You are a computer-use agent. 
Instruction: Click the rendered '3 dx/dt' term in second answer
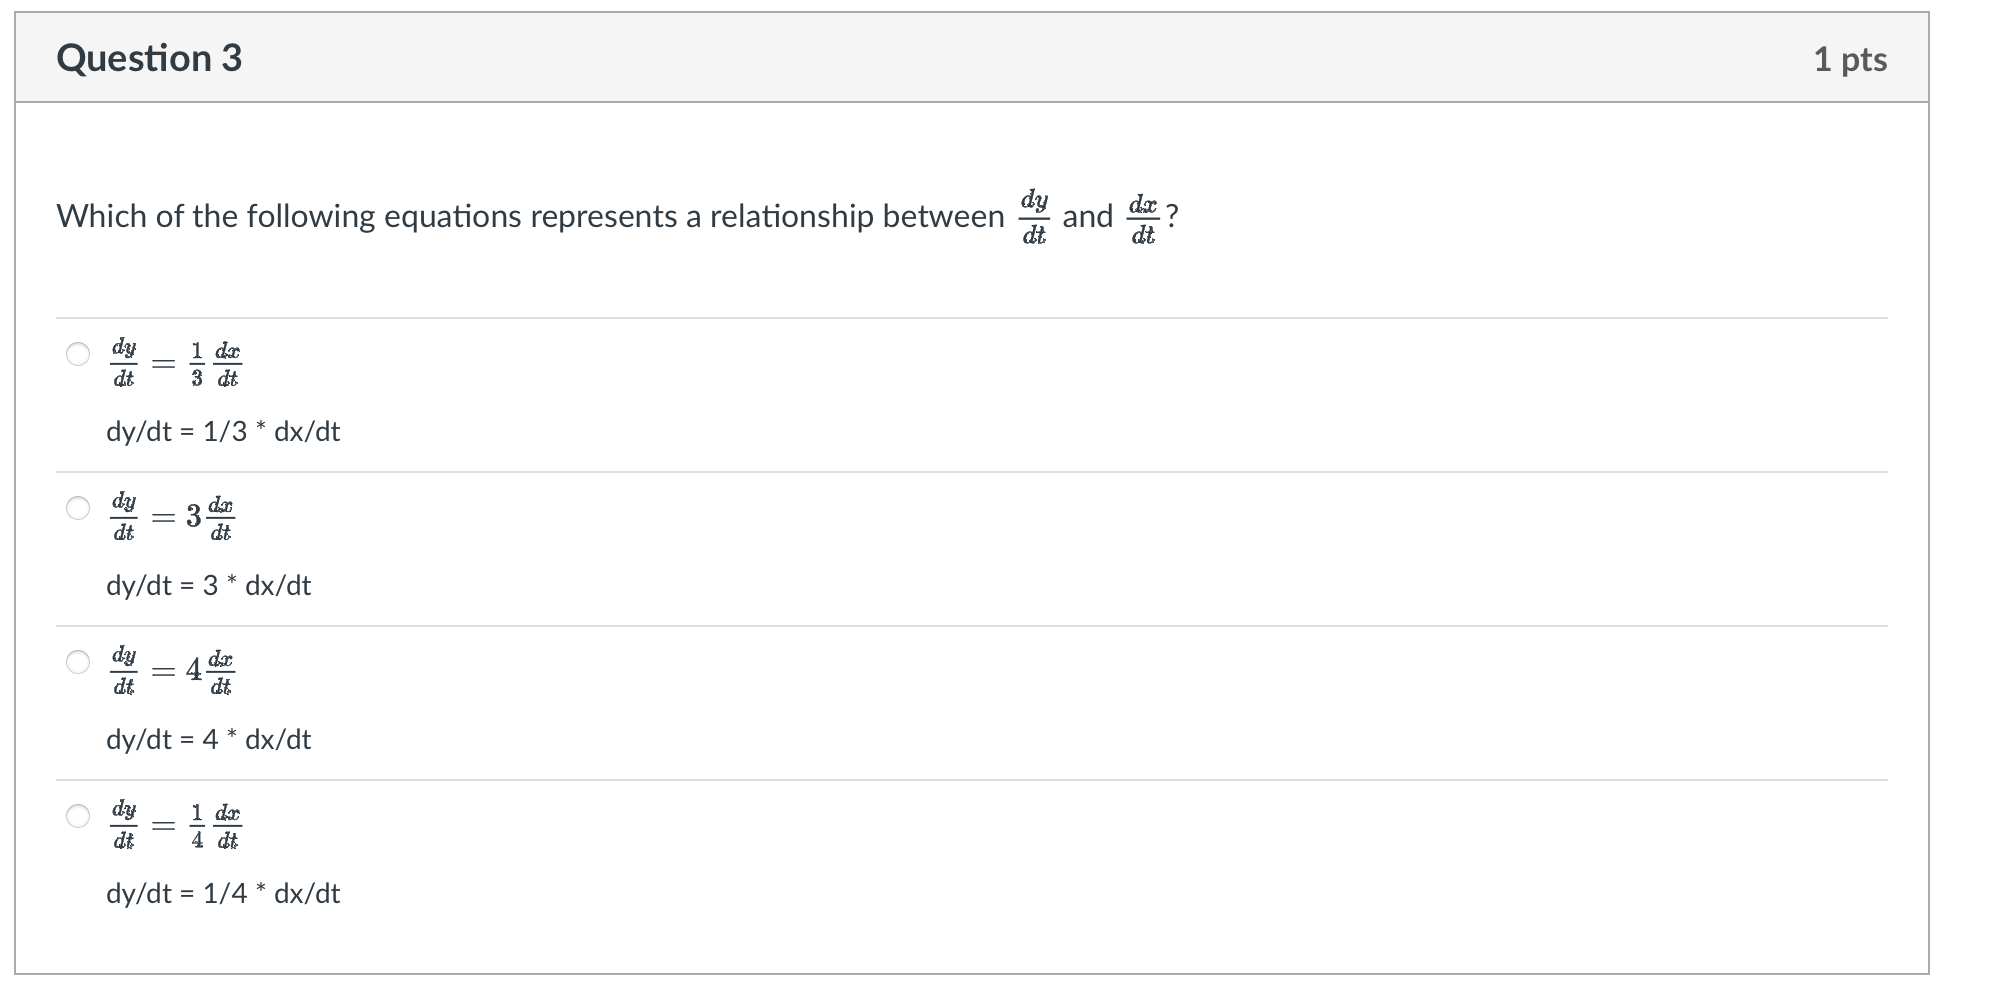point(210,517)
